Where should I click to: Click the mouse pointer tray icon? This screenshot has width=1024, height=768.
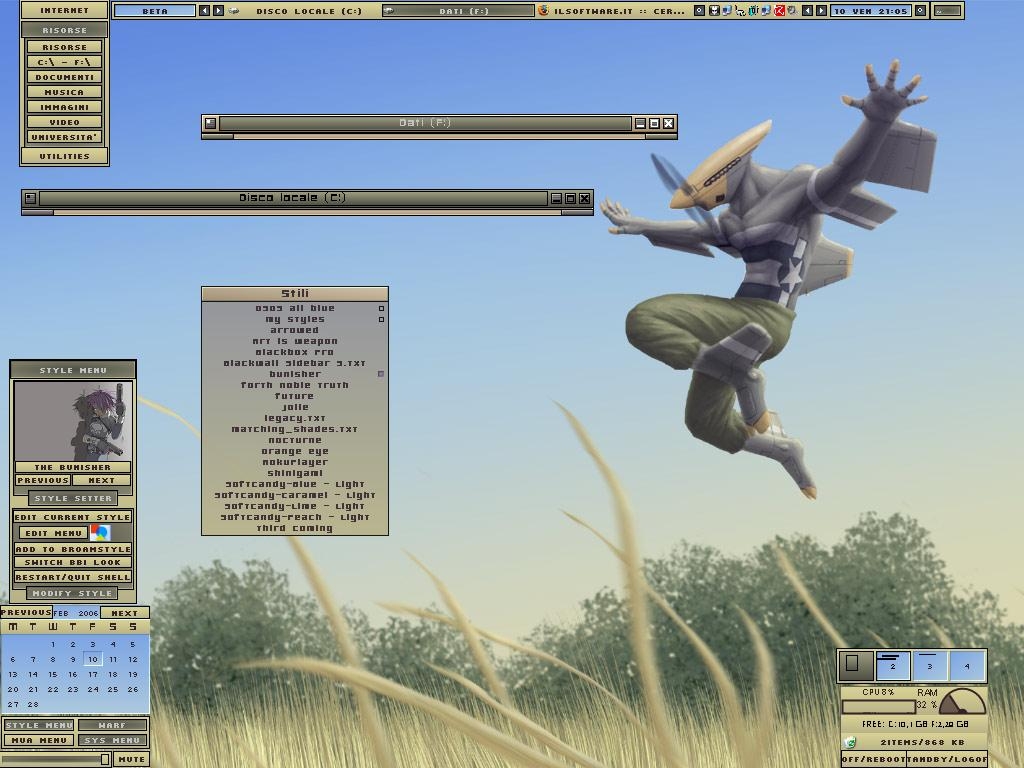(740, 10)
